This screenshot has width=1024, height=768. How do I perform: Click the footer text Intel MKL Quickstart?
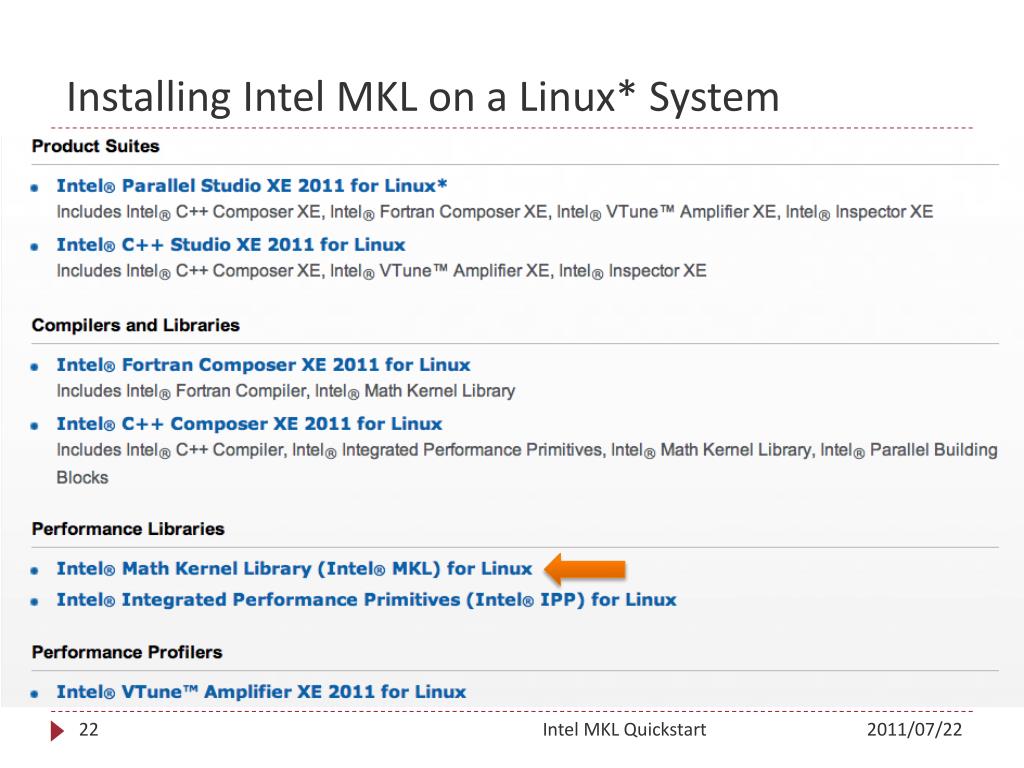[x=624, y=729]
